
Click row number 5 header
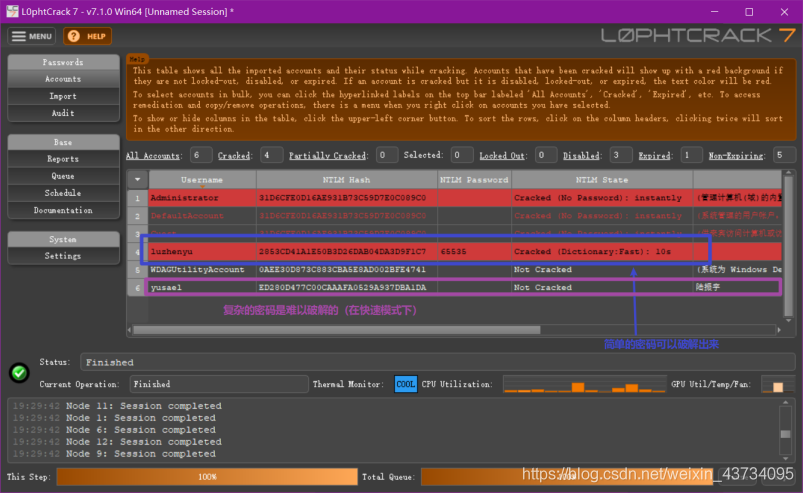pos(137,269)
